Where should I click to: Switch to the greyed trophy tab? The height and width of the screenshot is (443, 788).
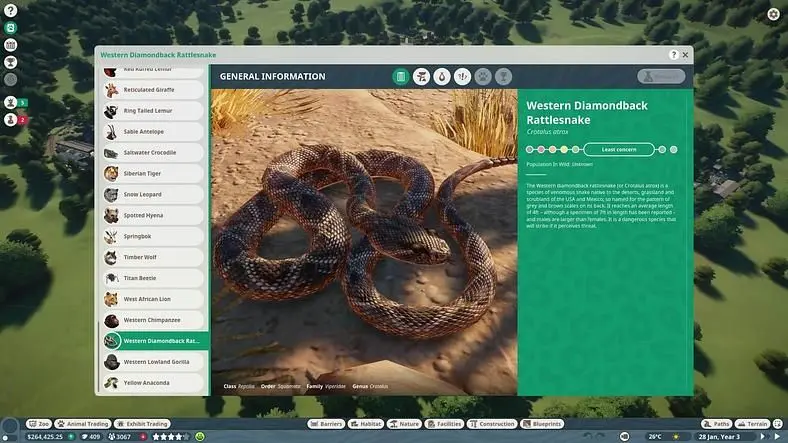tap(504, 76)
